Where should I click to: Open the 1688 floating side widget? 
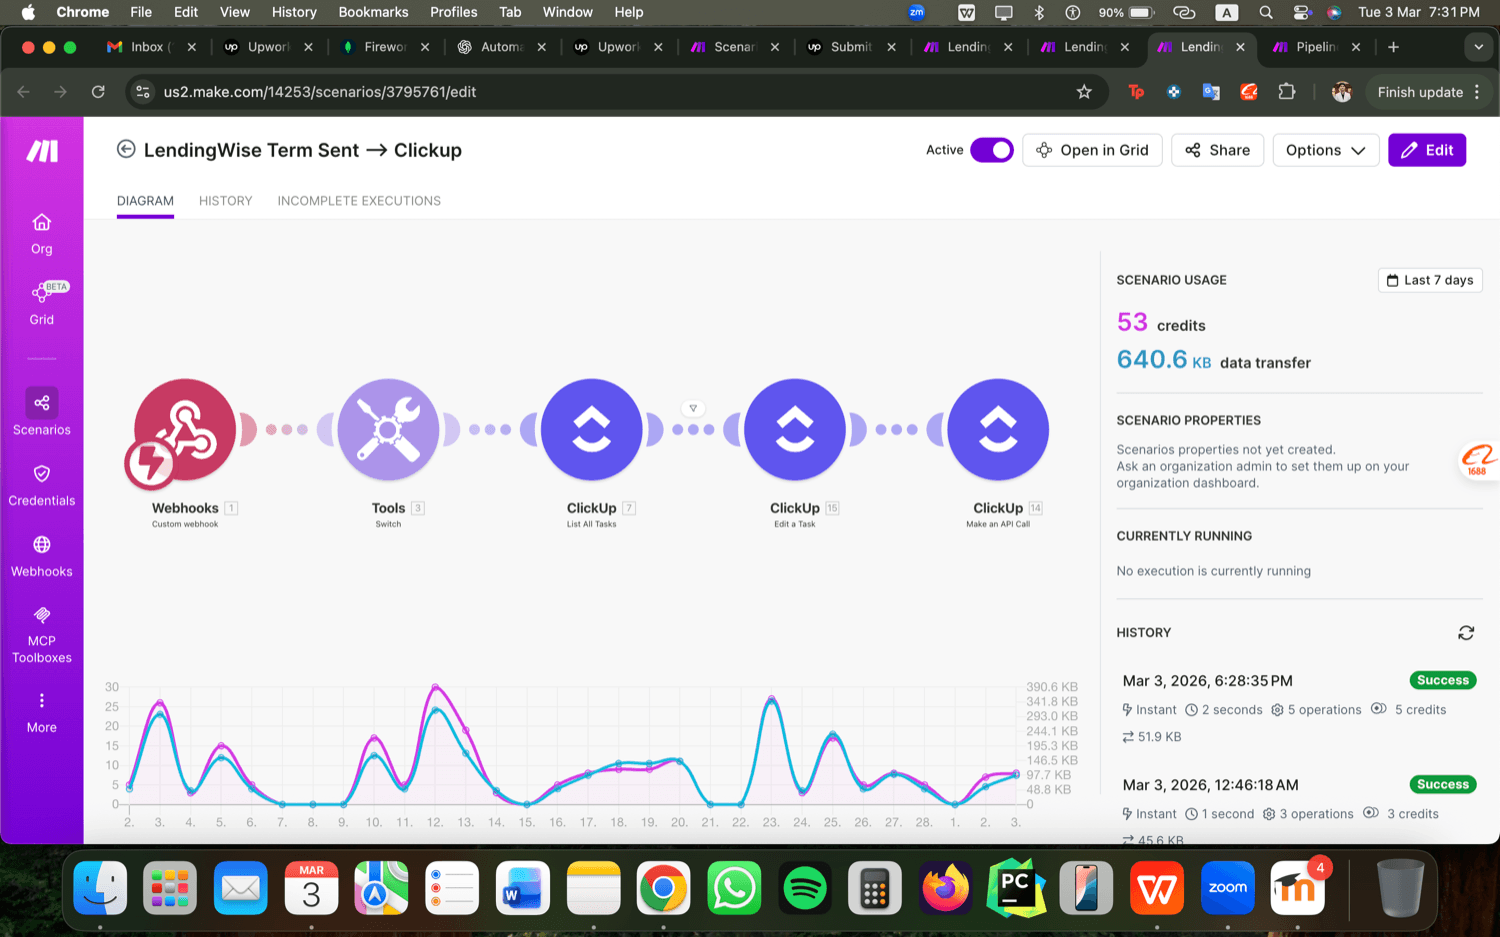(x=1478, y=461)
